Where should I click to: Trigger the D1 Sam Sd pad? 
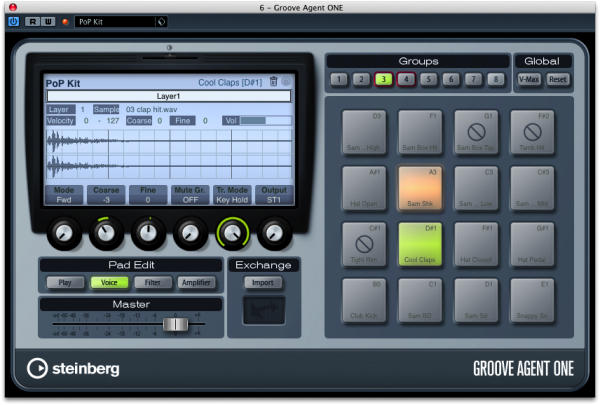coord(476,300)
